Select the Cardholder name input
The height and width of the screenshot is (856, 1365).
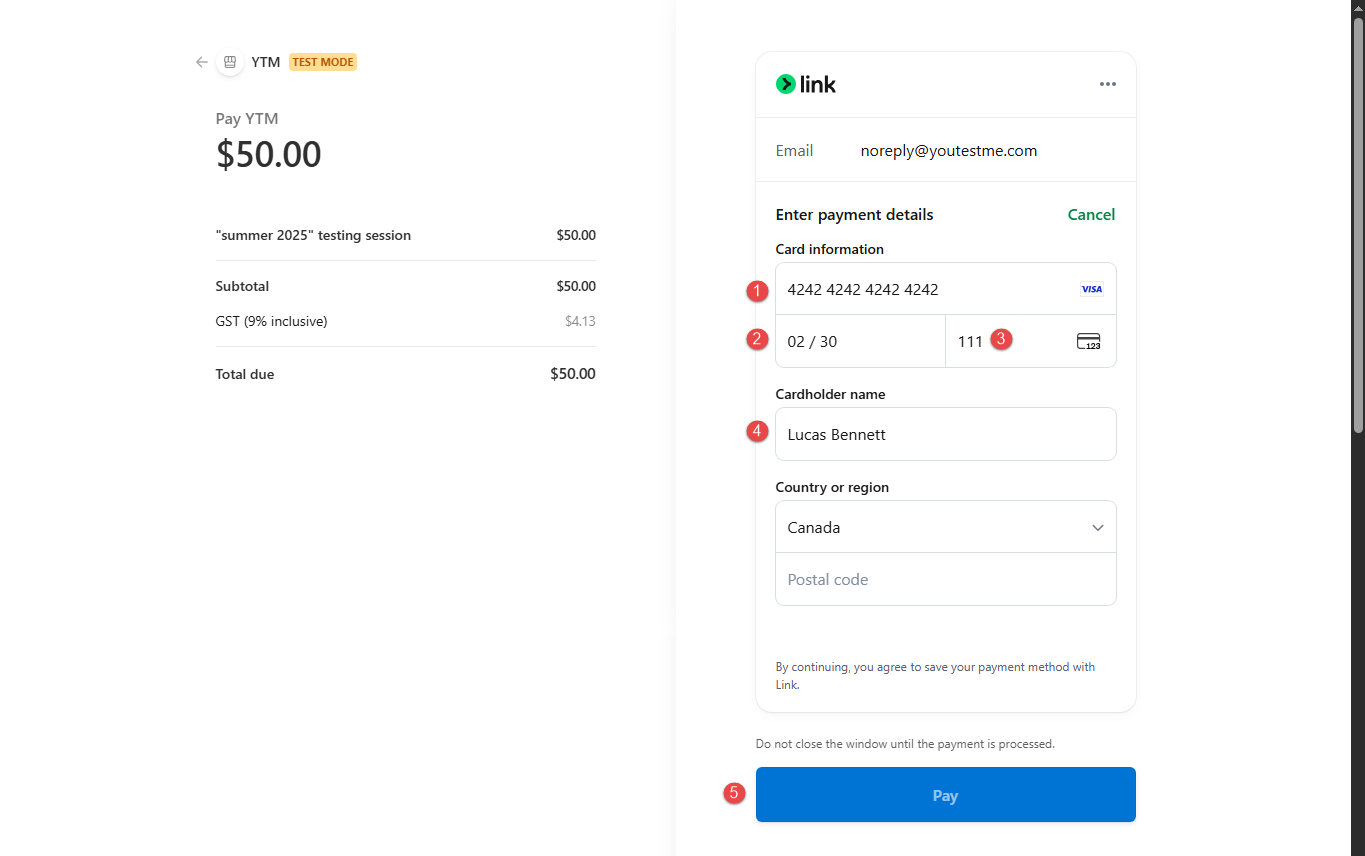point(945,434)
